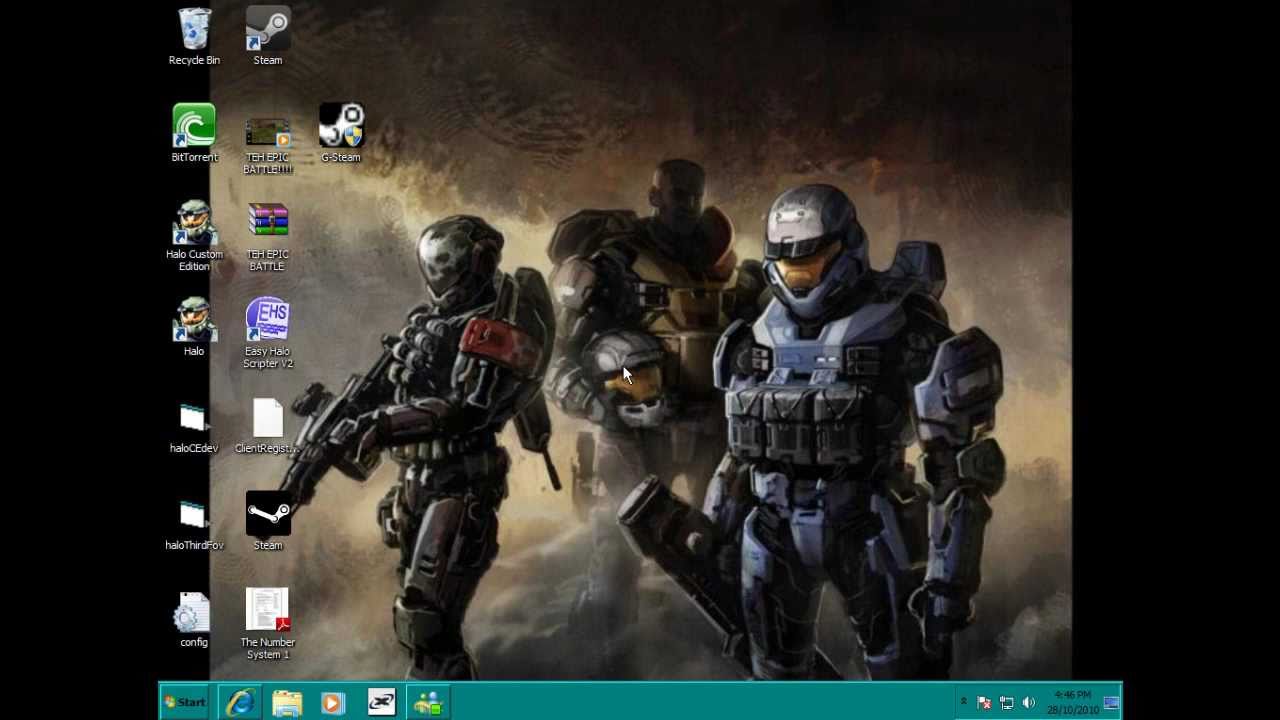Select the ClientRegistry blank file icon
This screenshot has height=720, width=1280.
pos(268,425)
